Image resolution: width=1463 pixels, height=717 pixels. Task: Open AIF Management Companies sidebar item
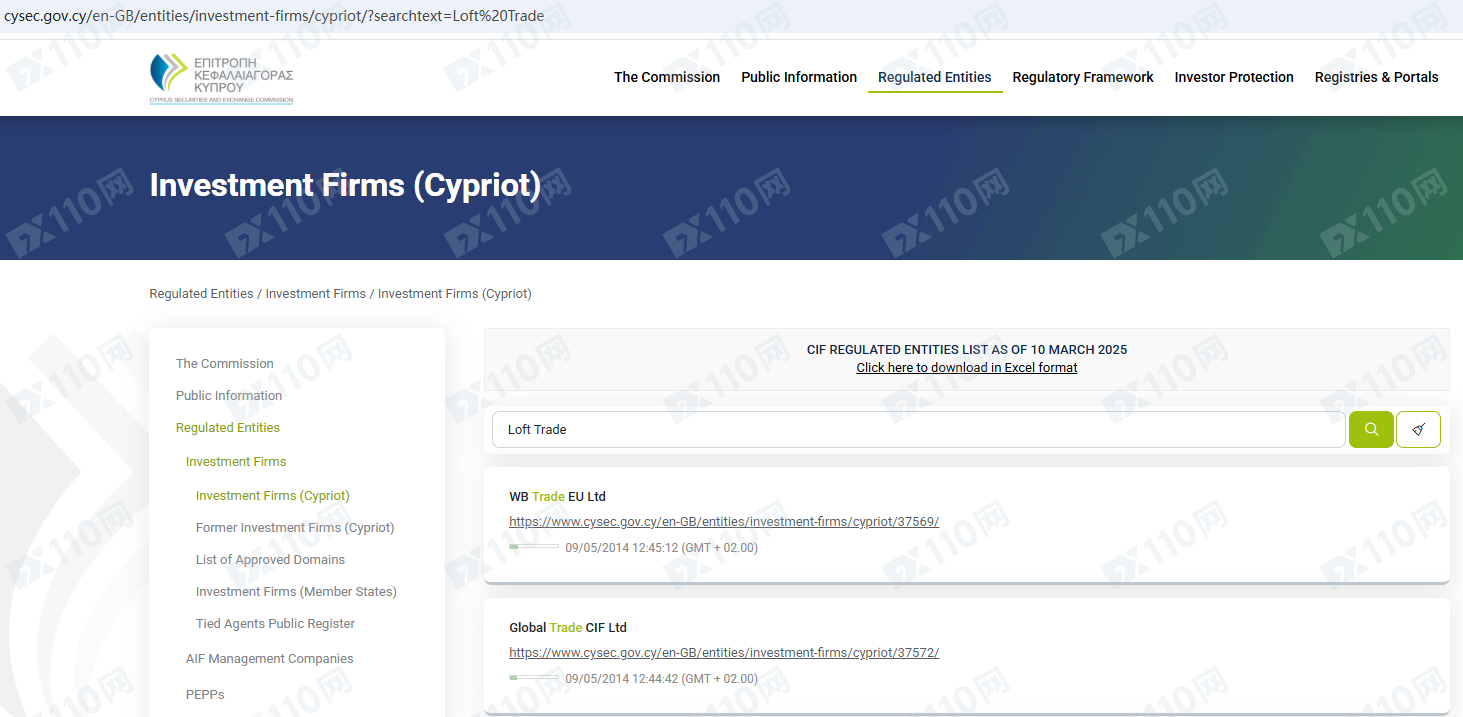point(269,658)
